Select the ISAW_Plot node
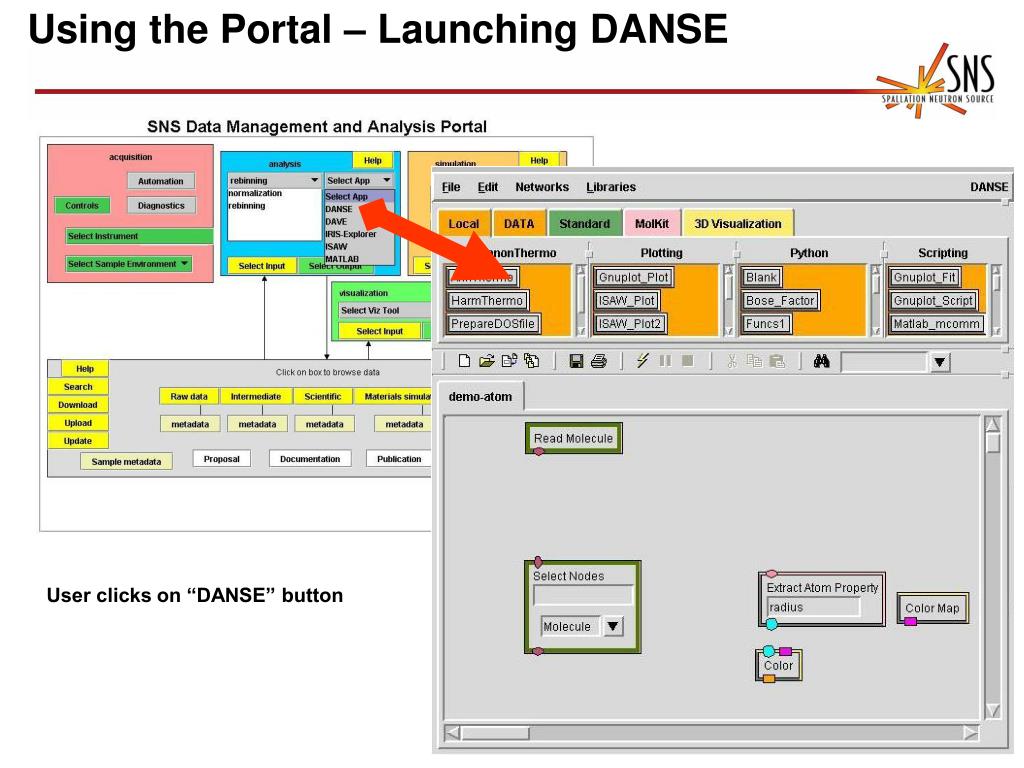1024x768 pixels. coord(626,300)
